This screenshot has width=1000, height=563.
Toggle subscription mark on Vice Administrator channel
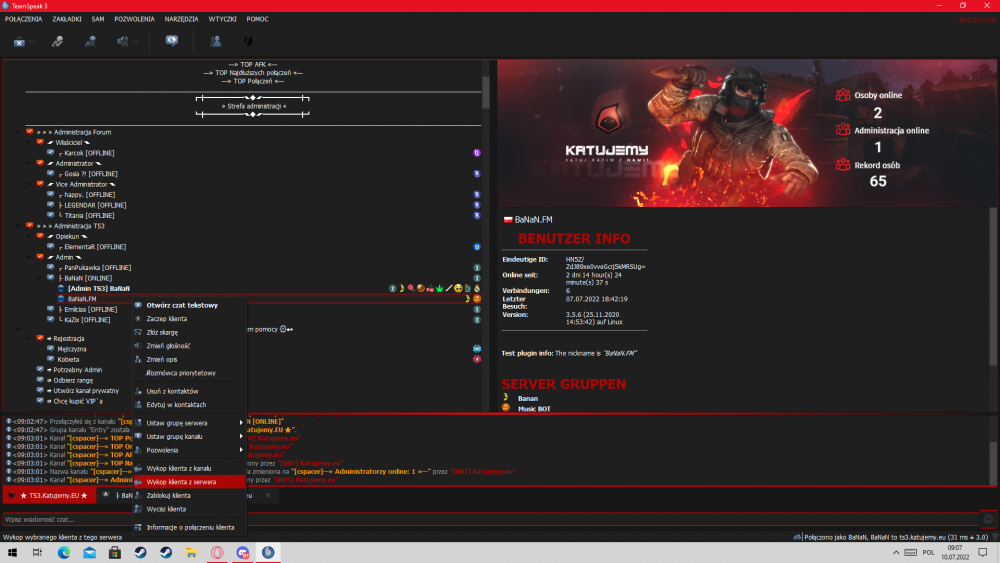point(40,184)
